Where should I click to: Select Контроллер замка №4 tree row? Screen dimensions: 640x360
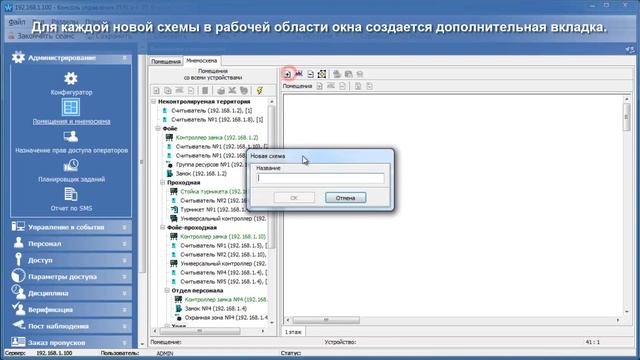[x=226, y=299]
